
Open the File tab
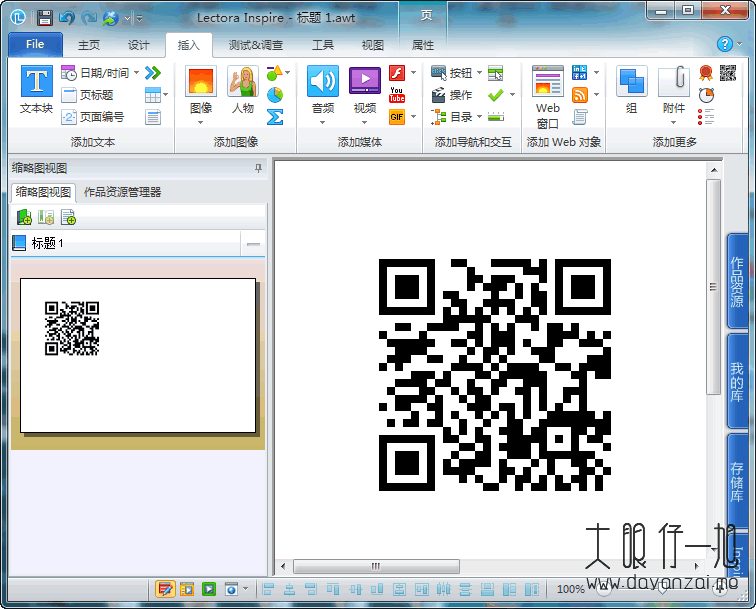pos(35,44)
